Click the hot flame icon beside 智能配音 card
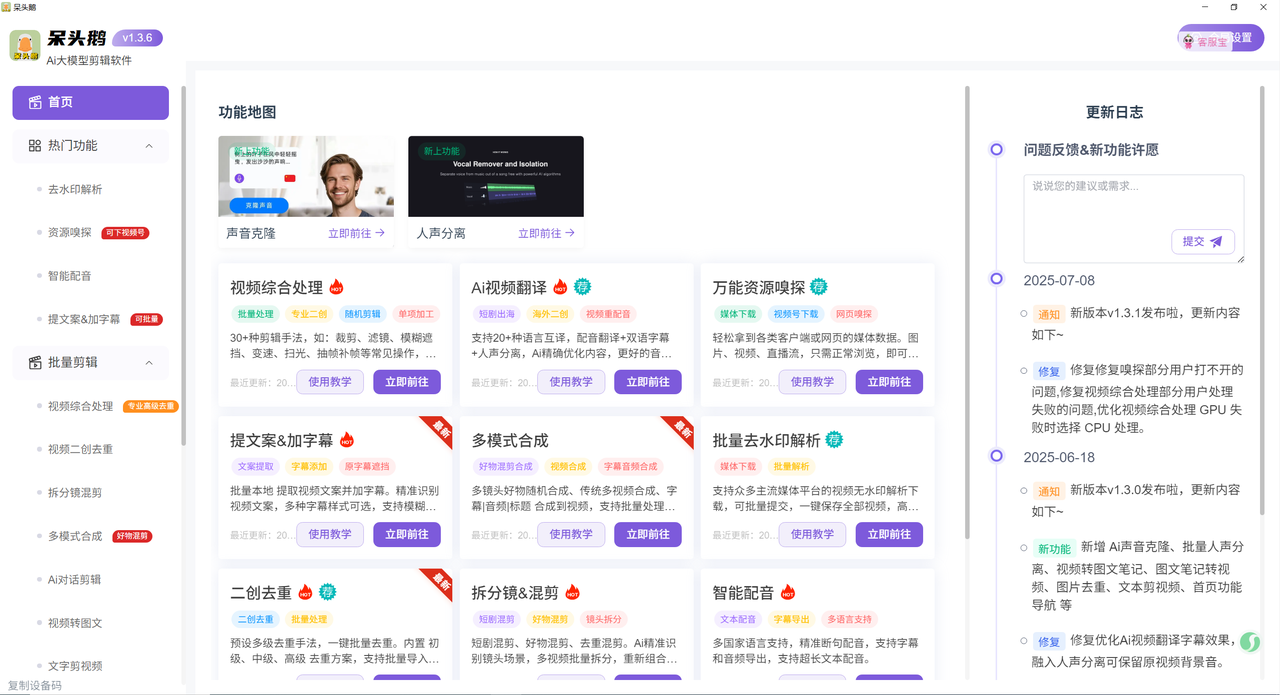 (x=788, y=593)
